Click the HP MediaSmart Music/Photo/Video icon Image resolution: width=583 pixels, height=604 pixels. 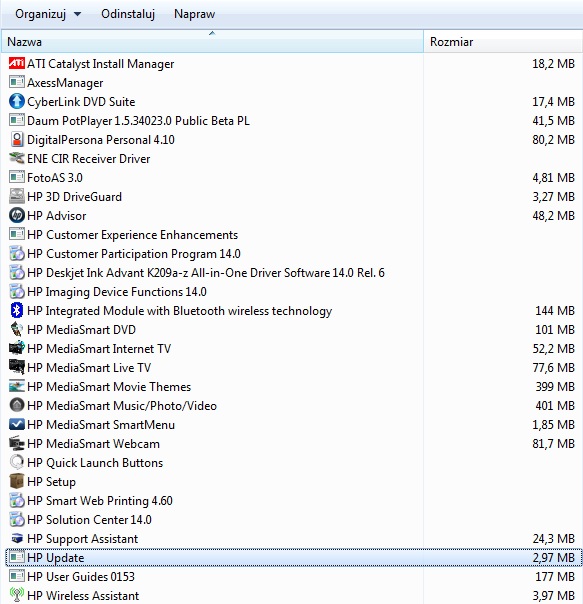coord(17,405)
